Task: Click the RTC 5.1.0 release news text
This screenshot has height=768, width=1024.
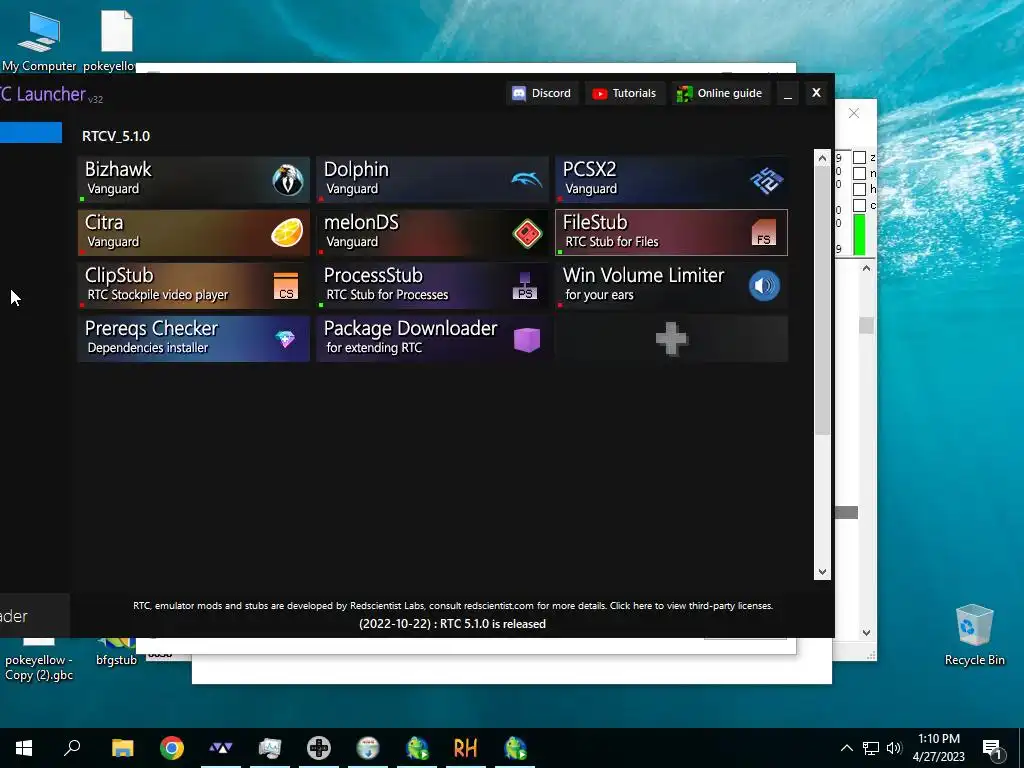Action: (x=452, y=624)
